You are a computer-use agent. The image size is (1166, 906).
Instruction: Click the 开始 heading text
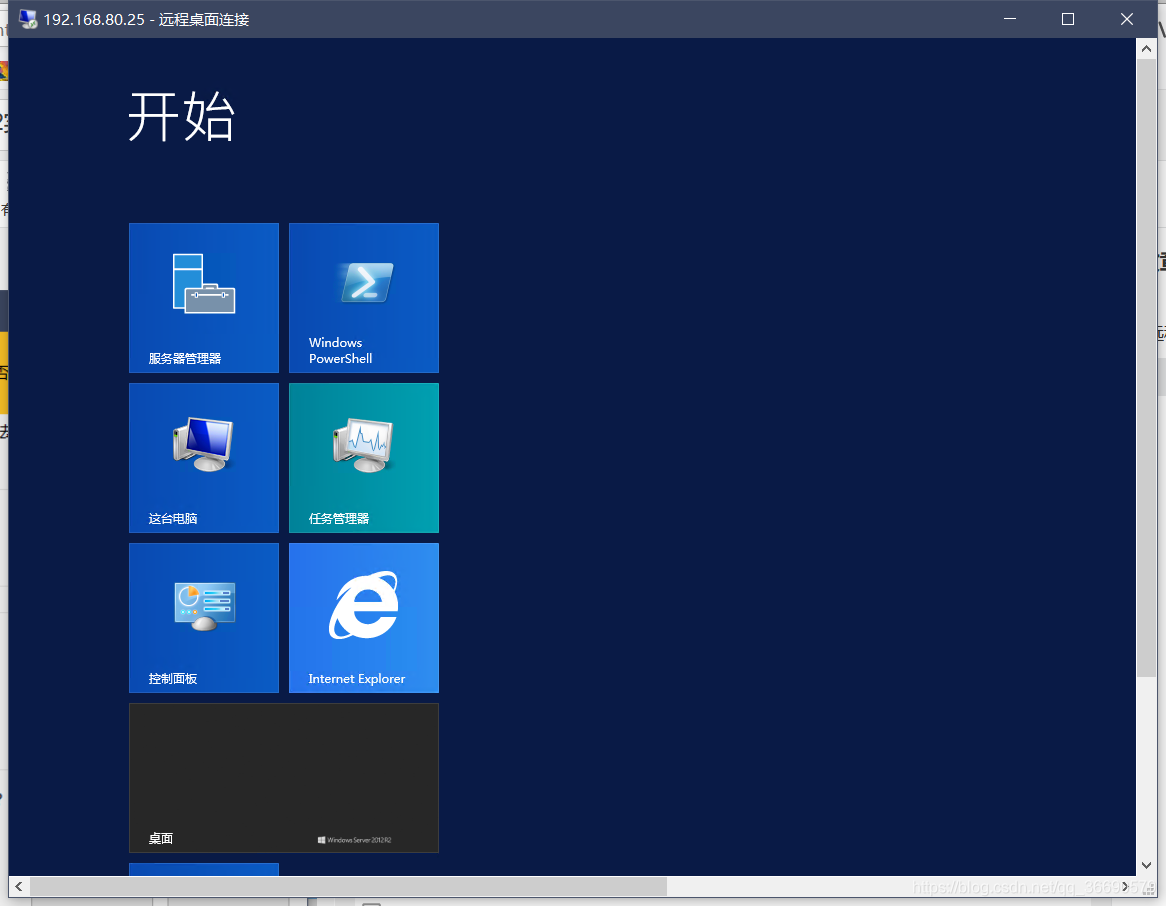coord(182,116)
